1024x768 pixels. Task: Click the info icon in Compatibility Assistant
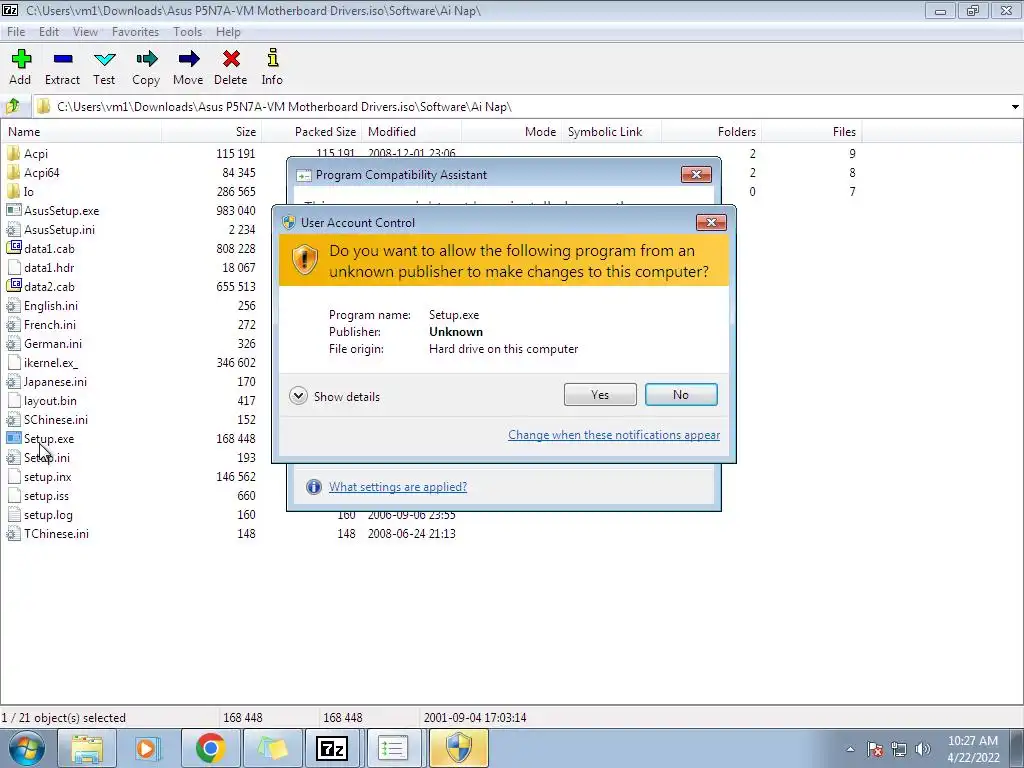(x=313, y=487)
